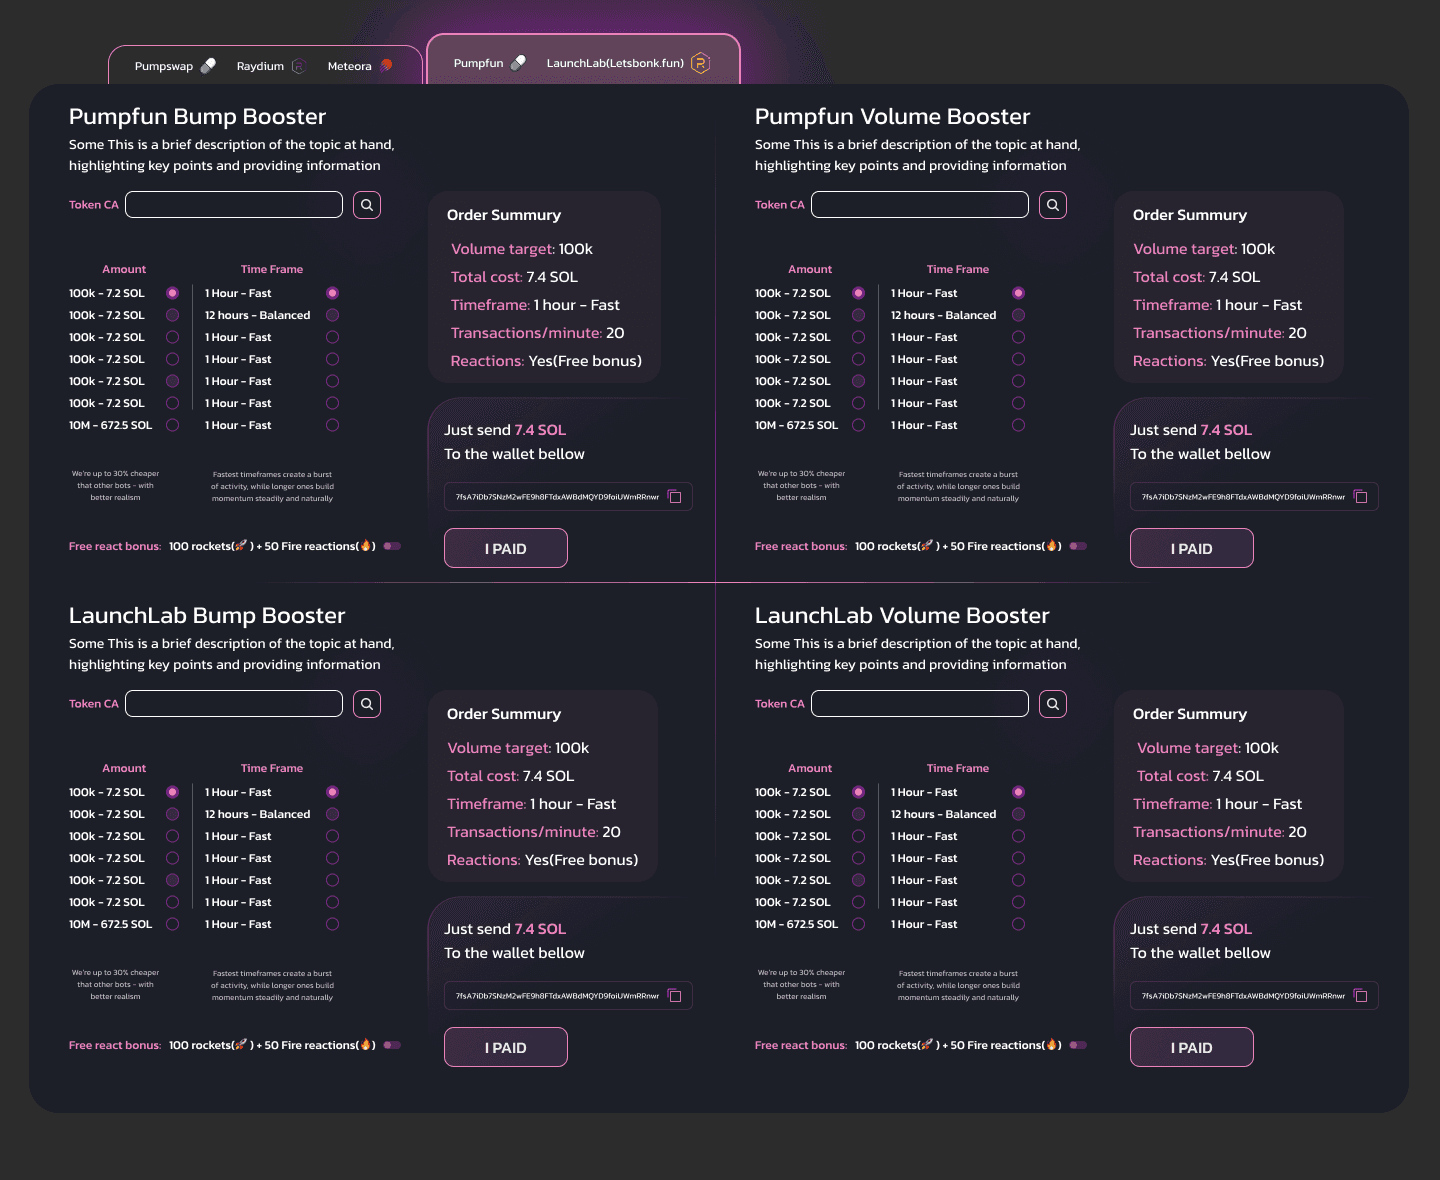Click the selected Time Frame radio in LaunchLab Volume Booster
Screen dimensions: 1440x1180
[1018, 792]
